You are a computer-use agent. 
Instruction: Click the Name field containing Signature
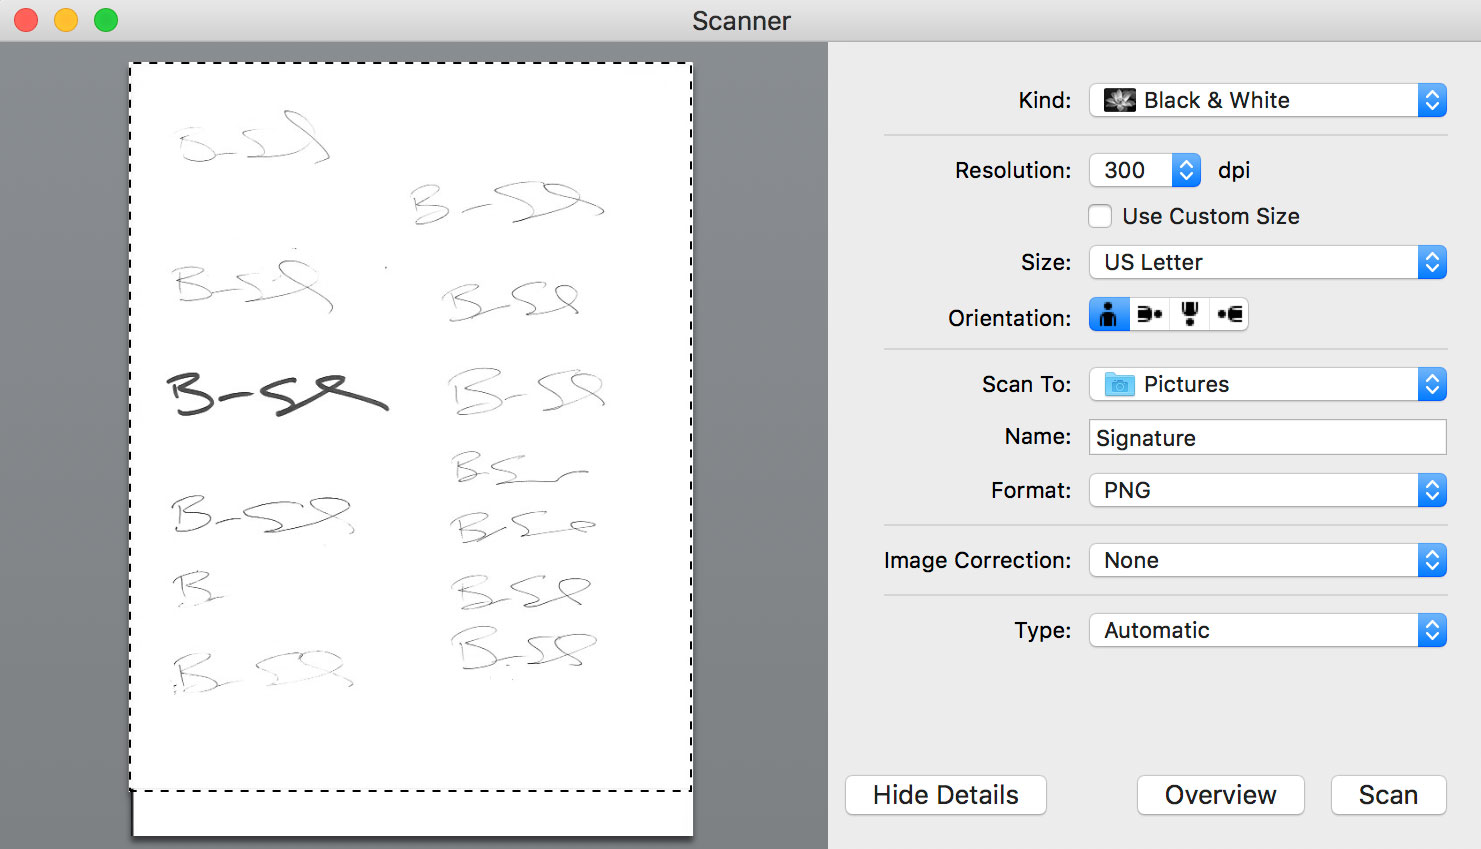pos(1267,438)
